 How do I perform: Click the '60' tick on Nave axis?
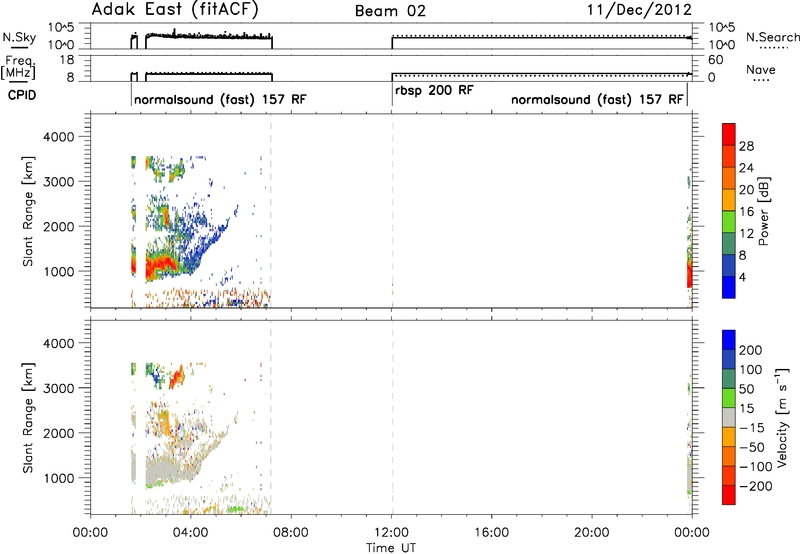point(715,60)
